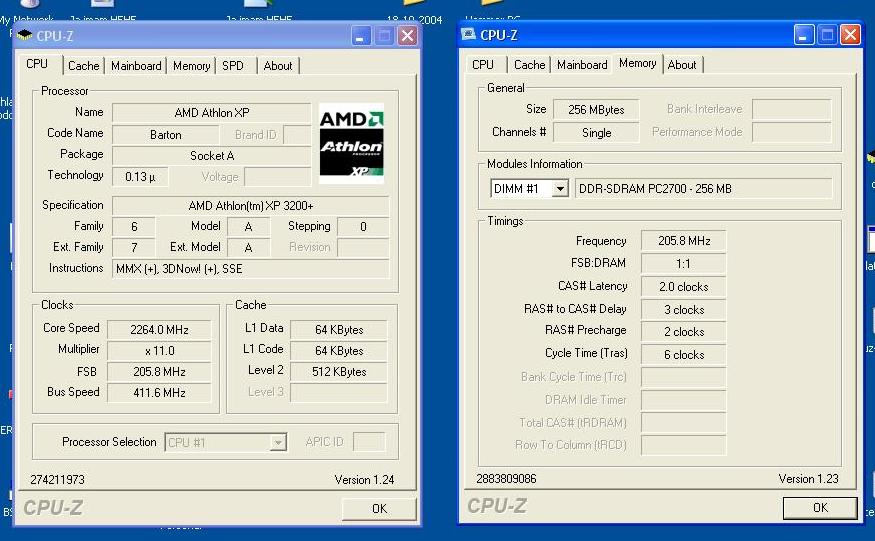Image resolution: width=875 pixels, height=541 pixels.
Task: Click CAS# Latency value 2.0 clocks
Action: click(684, 286)
